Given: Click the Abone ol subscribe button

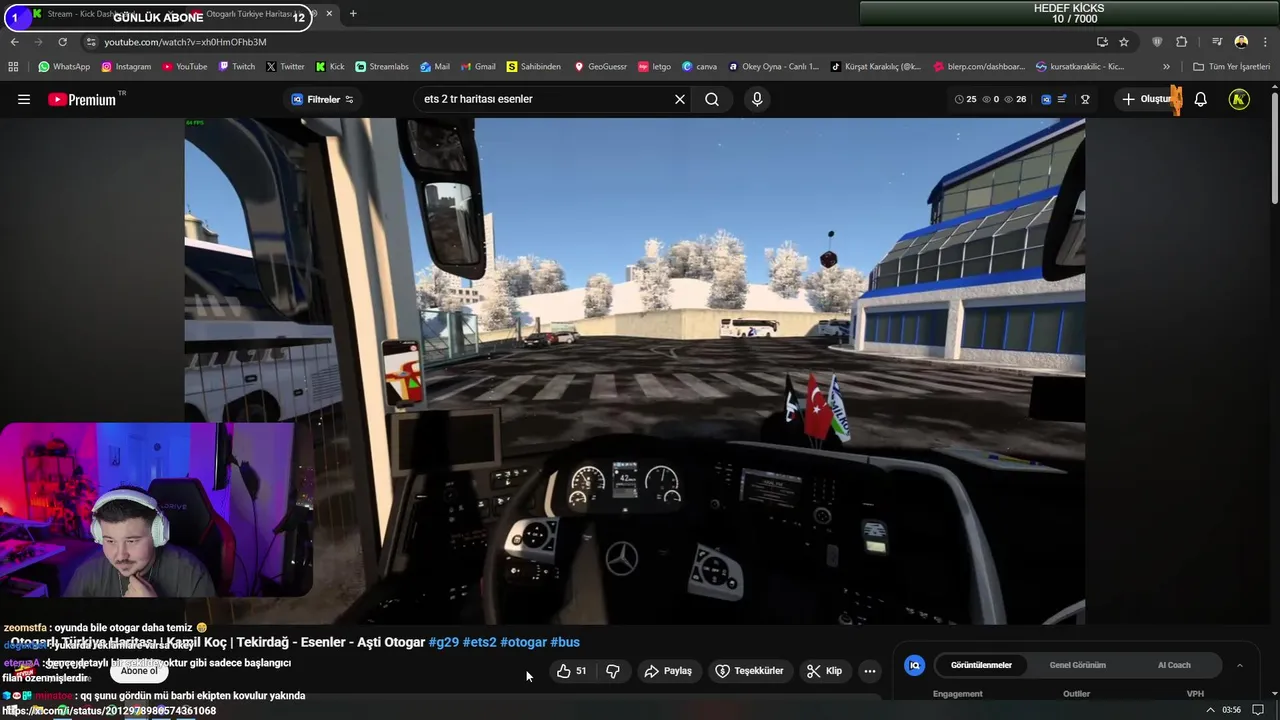Looking at the screenshot, I should click(139, 671).
